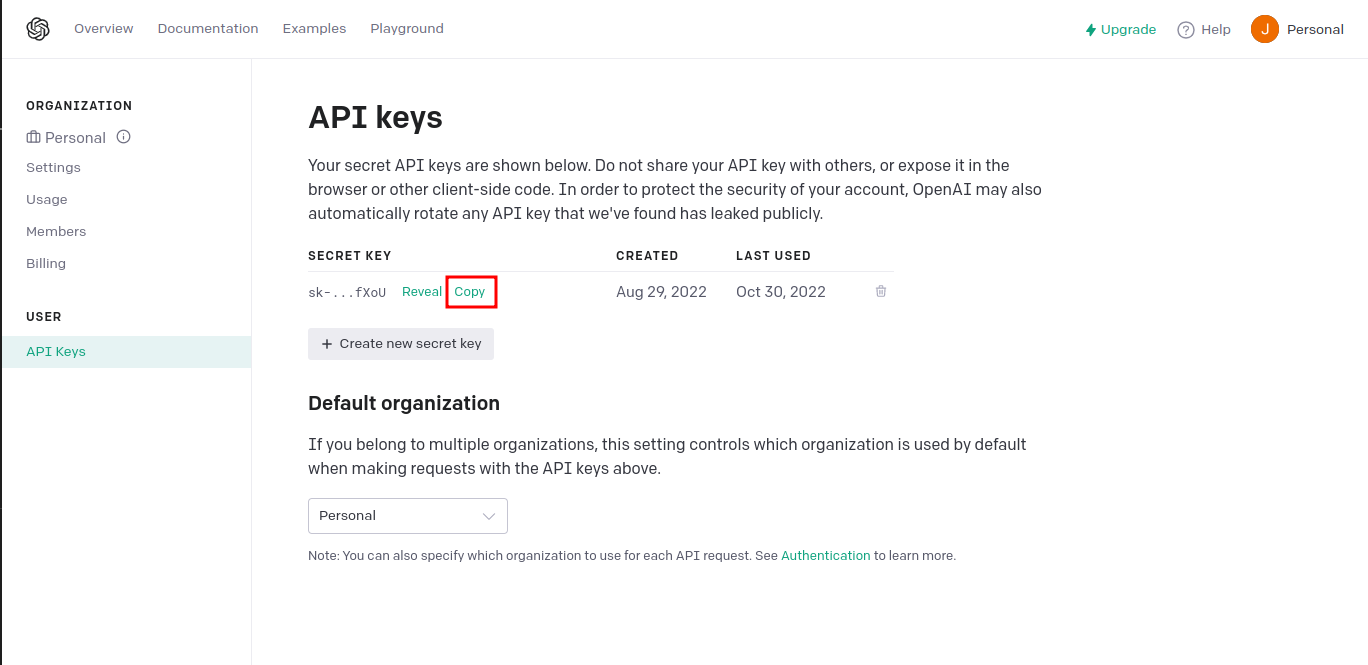
Task: Select the API Keys sidebar item
Action: tap(126, 352)
